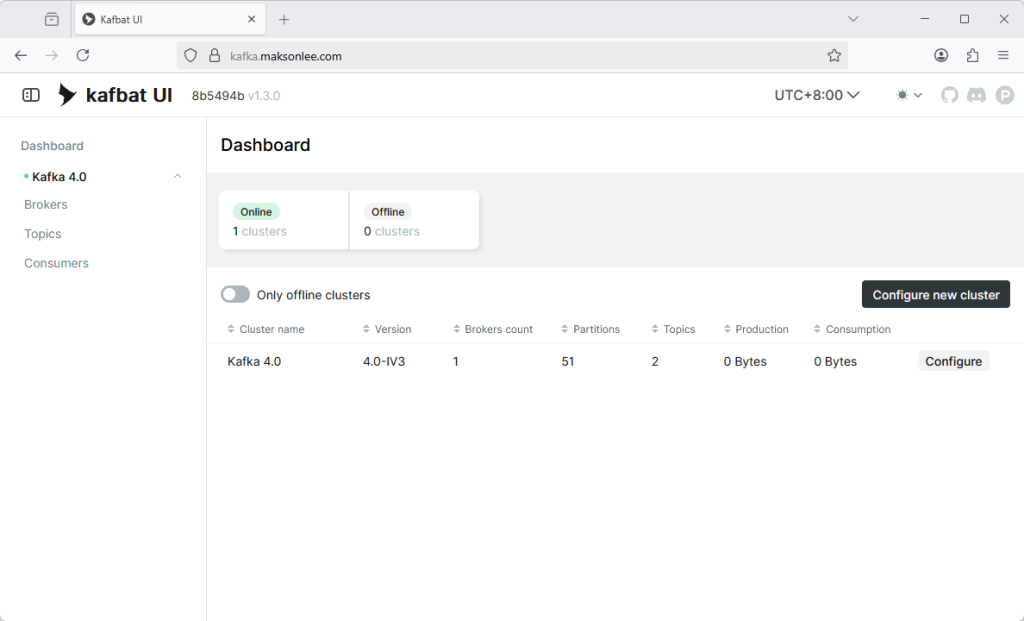Sort by Production column
The height and width of the screenshot is (621, 1024).
756,329
